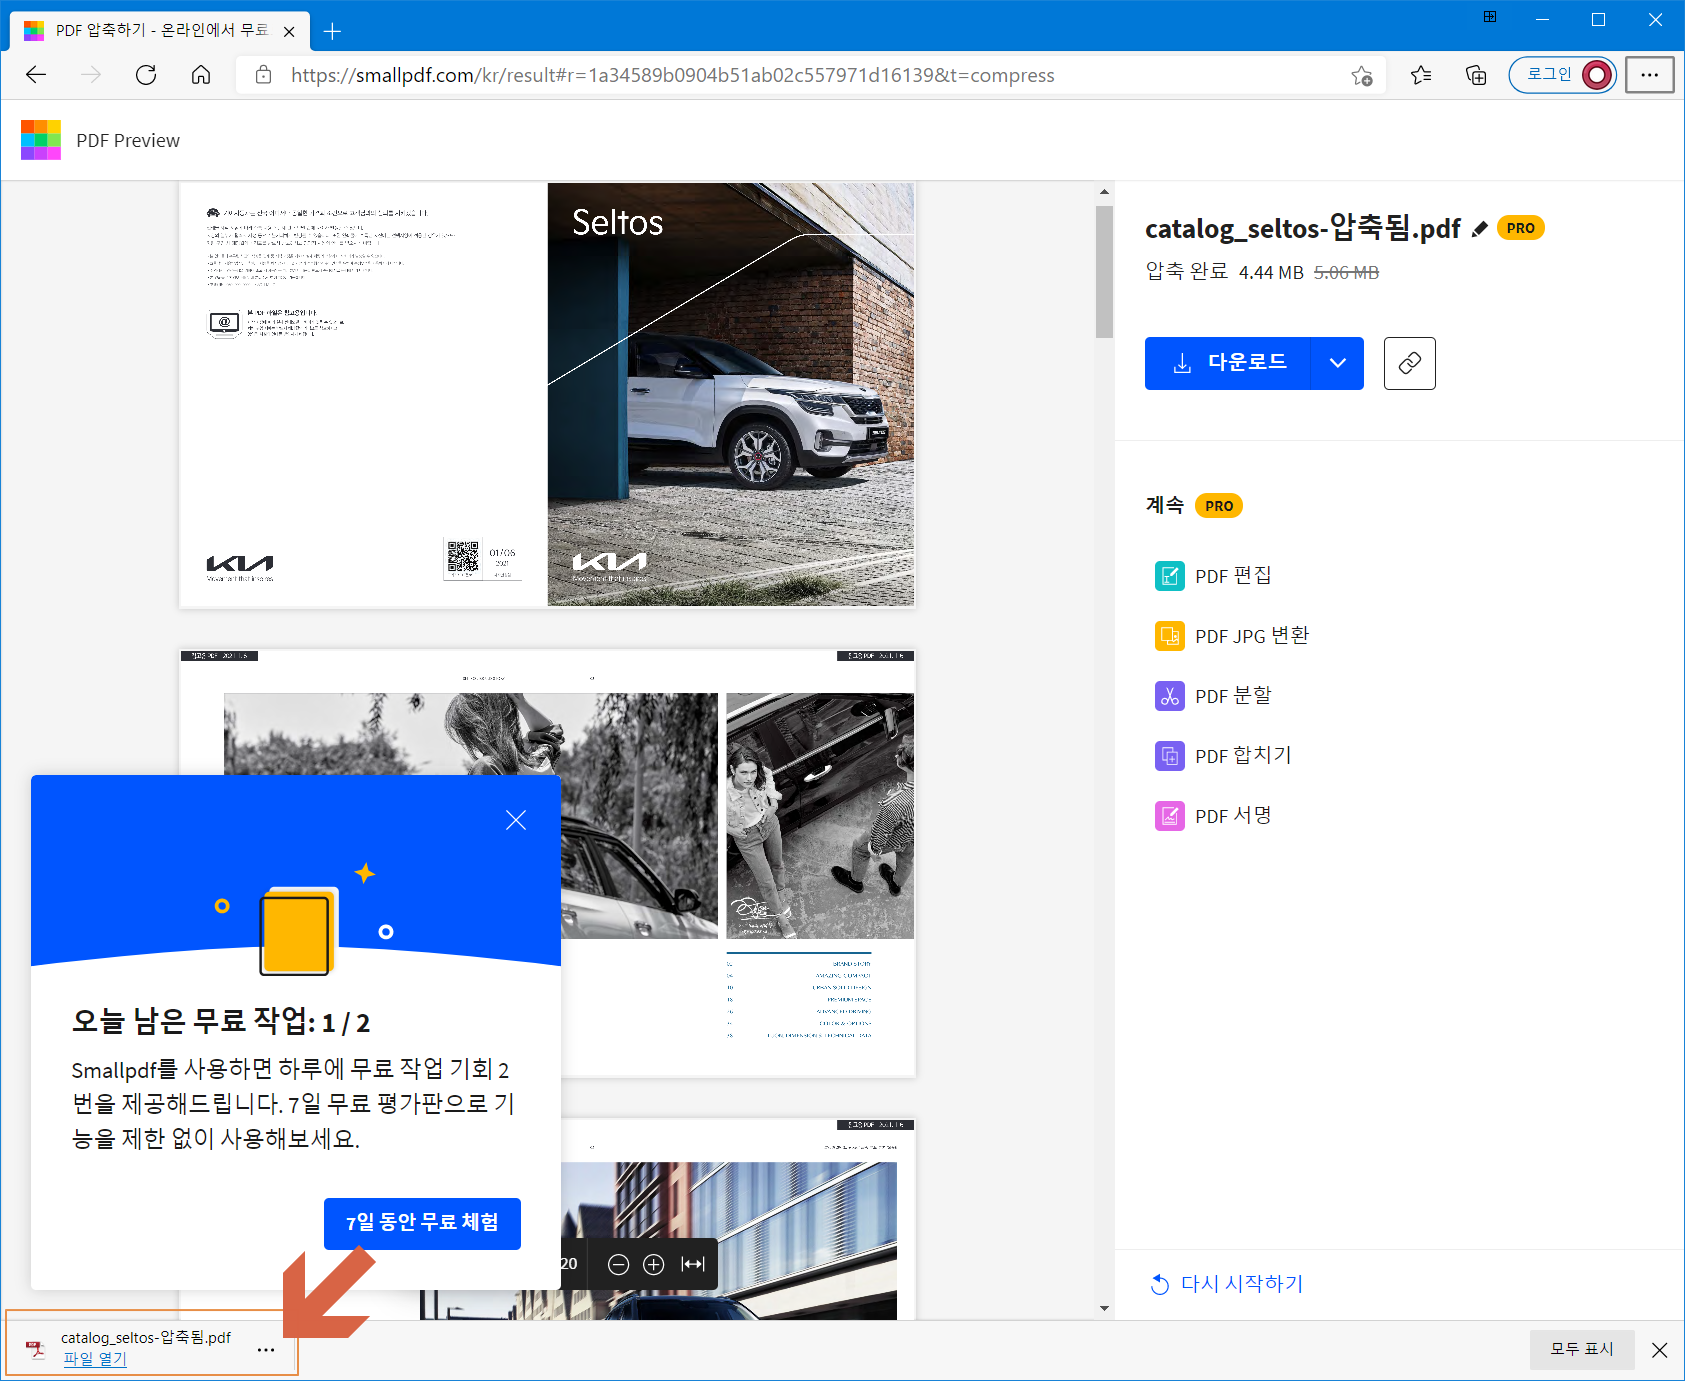Click 다시 시작하기 to start over

tap(1227, 1284)
